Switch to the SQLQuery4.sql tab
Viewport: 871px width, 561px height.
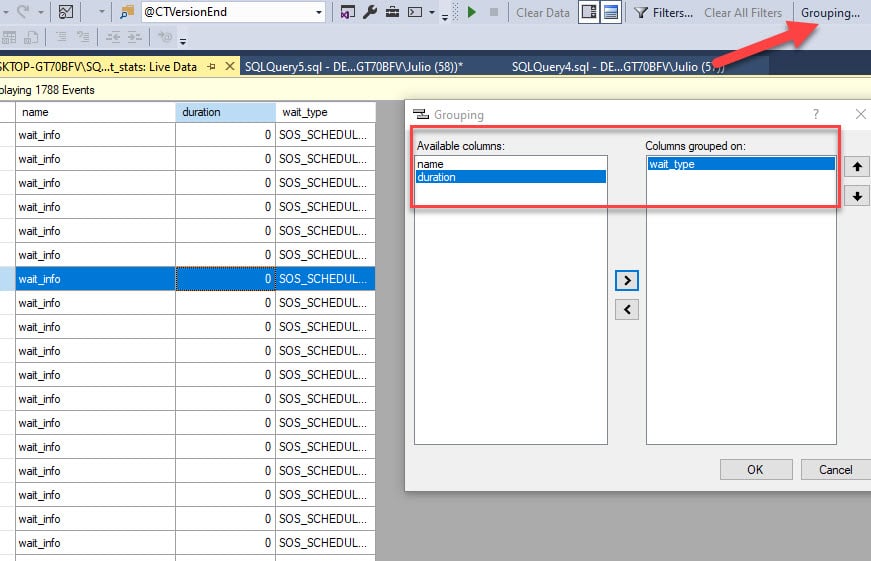[x=618, y=67]
